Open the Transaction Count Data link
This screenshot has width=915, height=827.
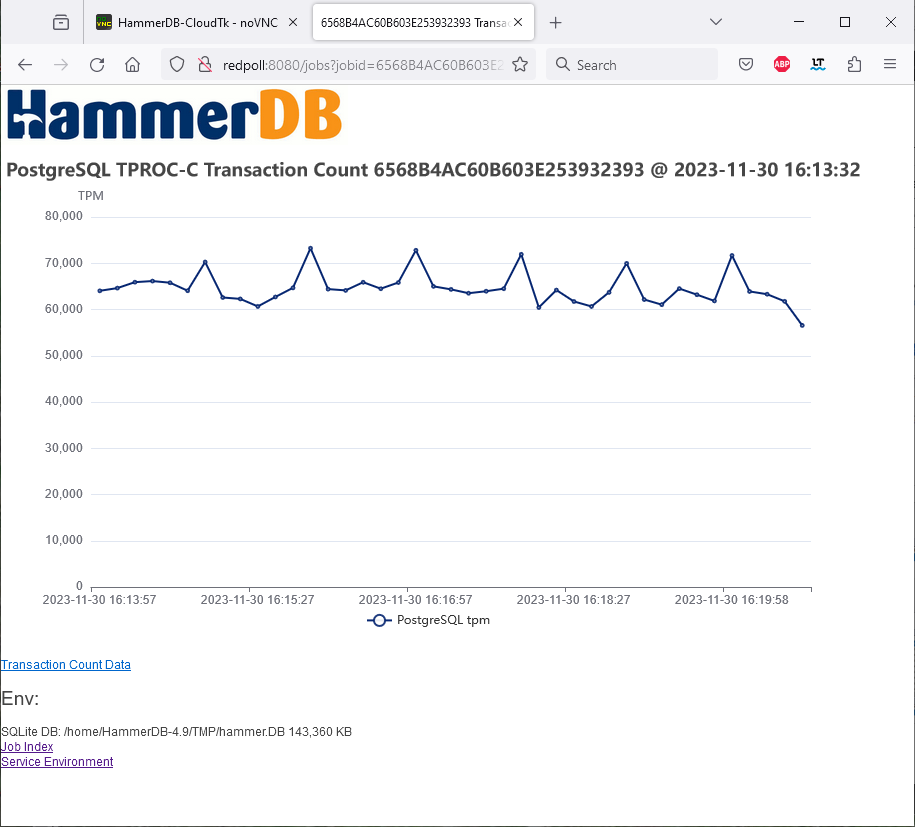tap(66, 665)
